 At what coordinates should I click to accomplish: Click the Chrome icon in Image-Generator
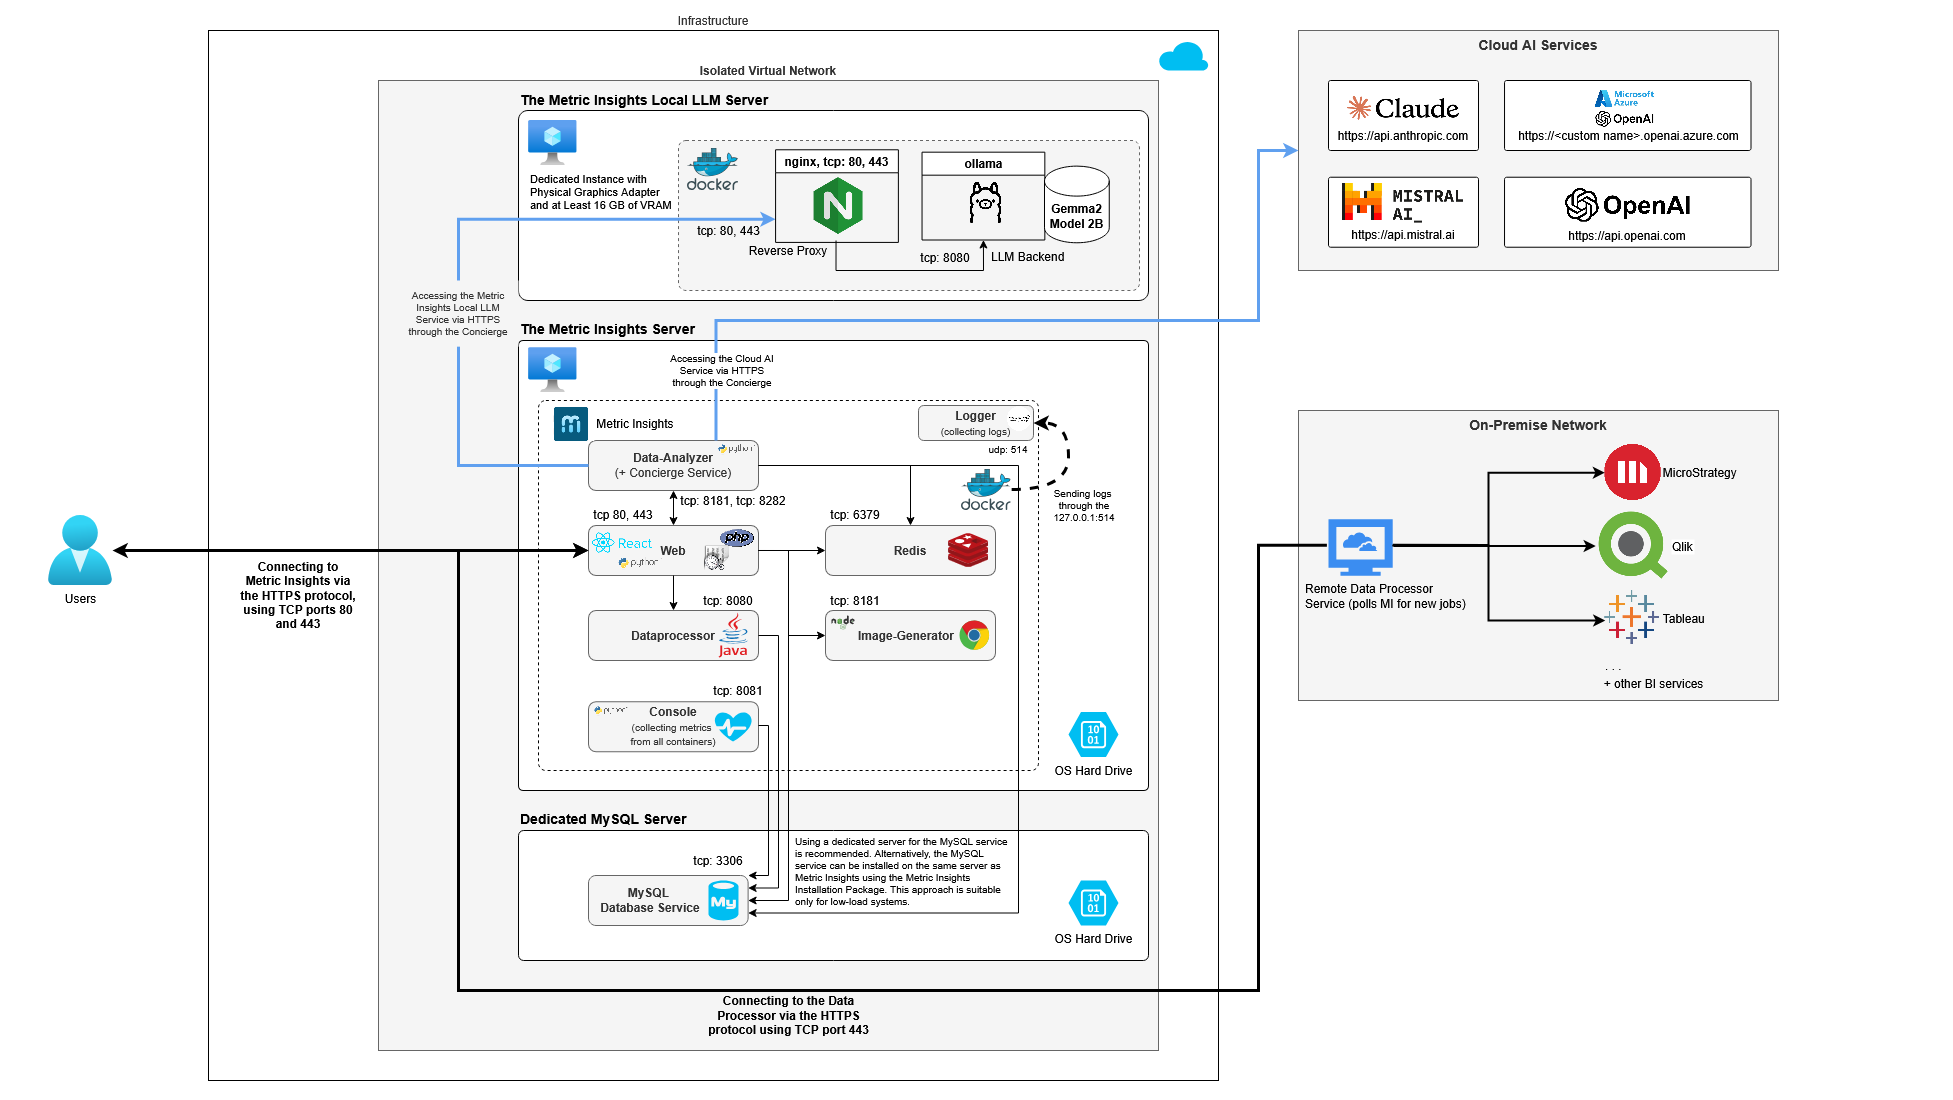974,635
